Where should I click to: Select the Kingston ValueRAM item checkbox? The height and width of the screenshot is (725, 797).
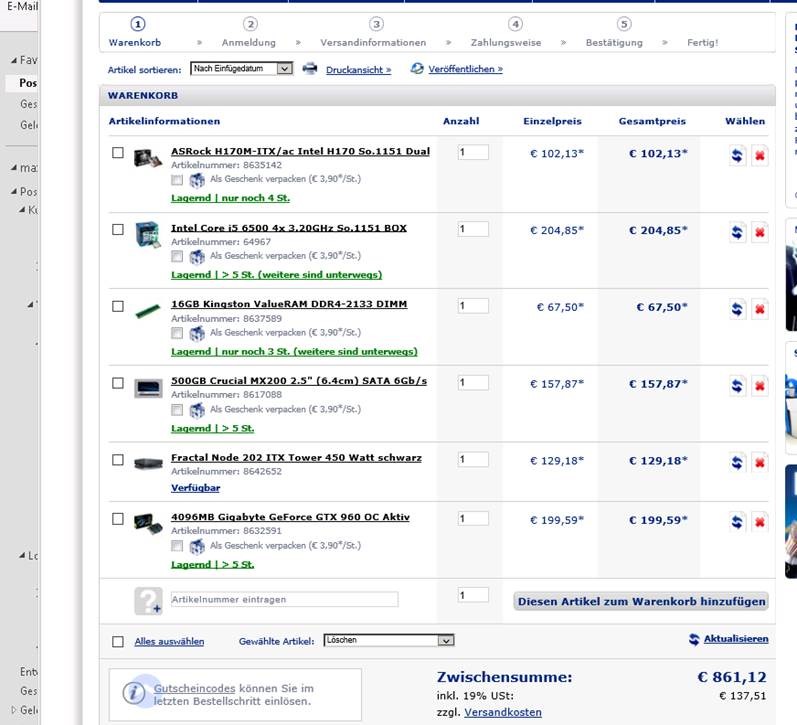tap(117, 306)
